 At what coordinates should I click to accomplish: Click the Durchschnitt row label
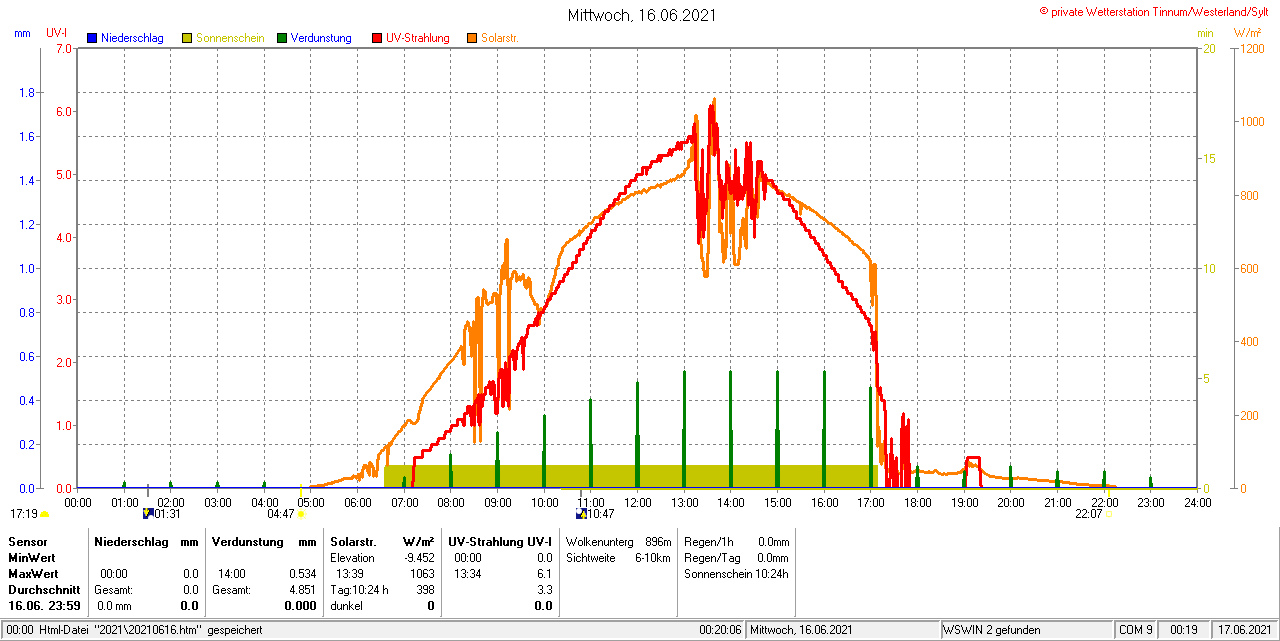tap(44, 589)
